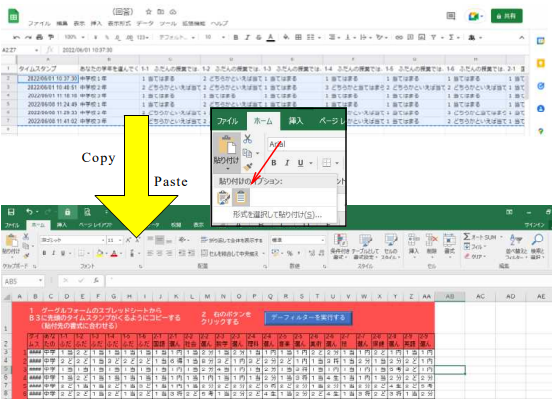Viewport: 556px width, 399px height.
Task: Open データ menu in Google Sheets
Action: [x=145, y=23]
